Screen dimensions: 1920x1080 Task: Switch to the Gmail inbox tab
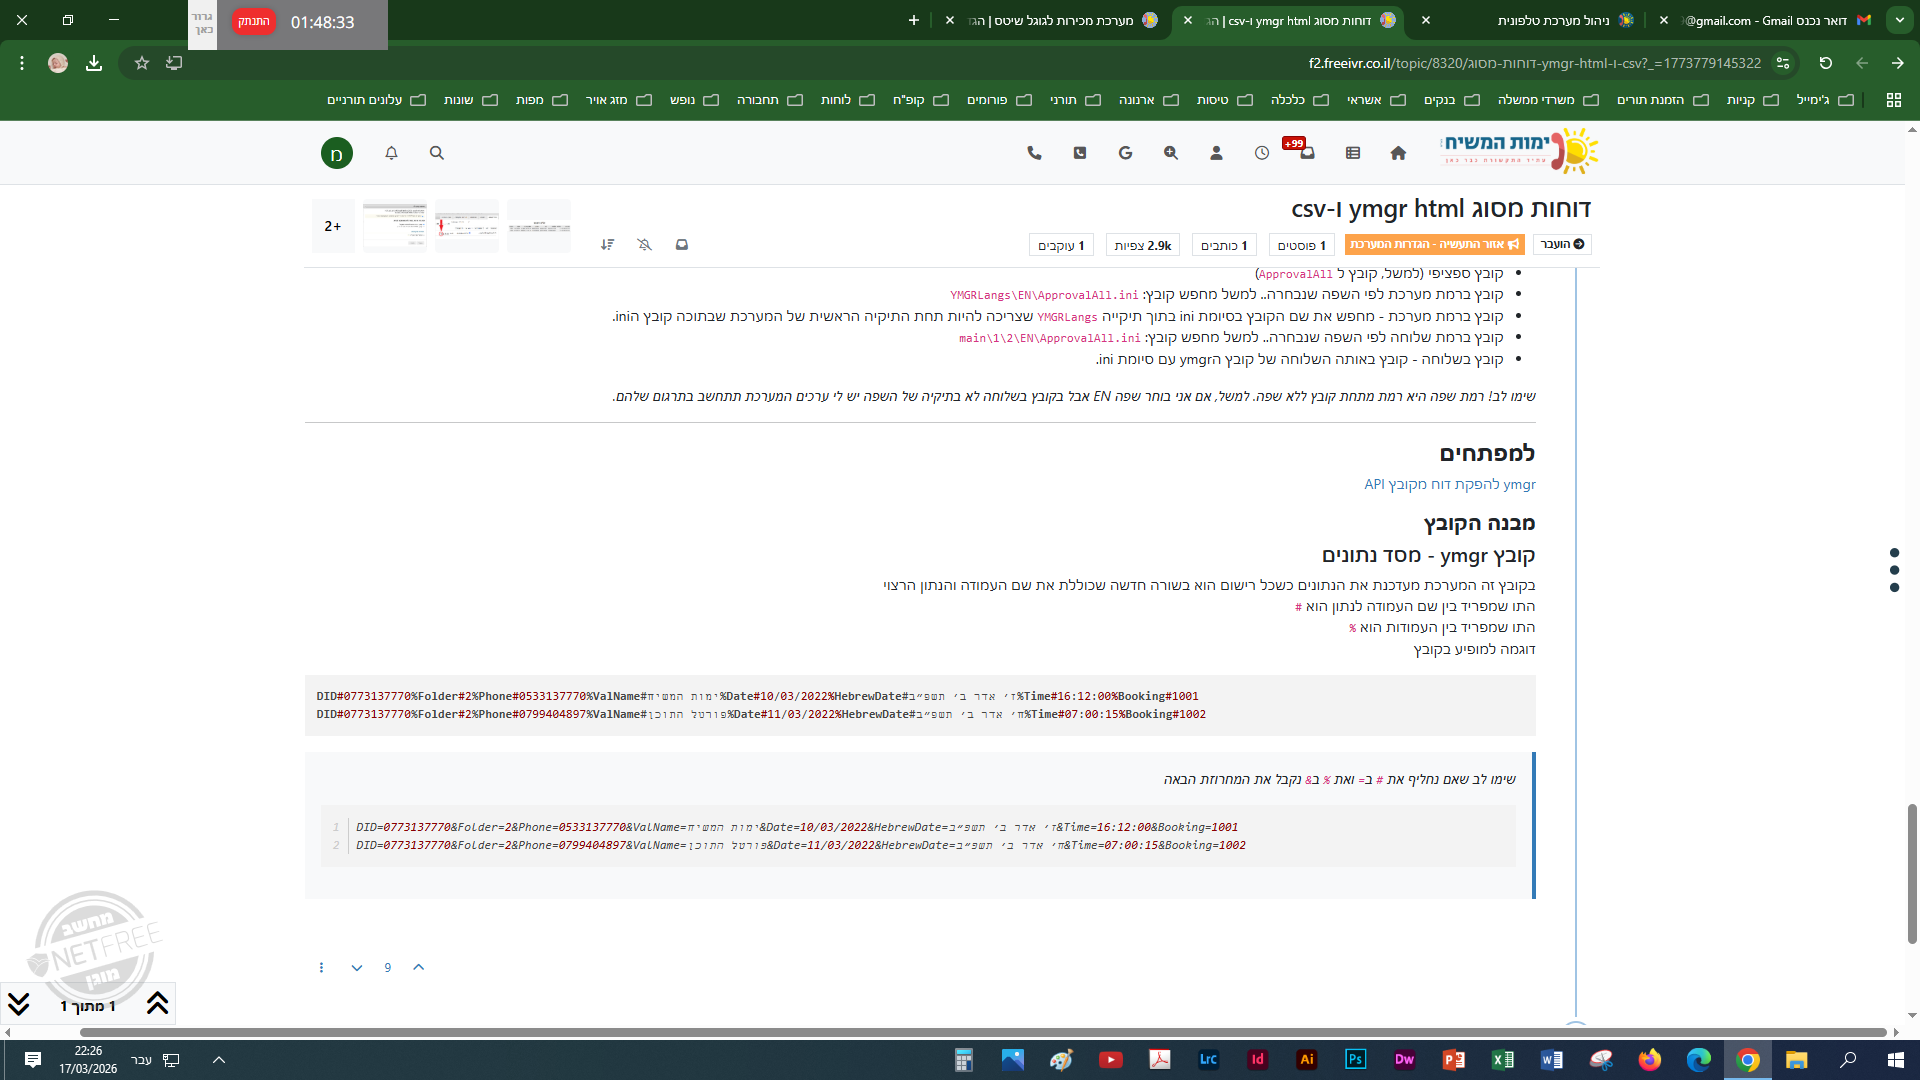click(1770, 20)
